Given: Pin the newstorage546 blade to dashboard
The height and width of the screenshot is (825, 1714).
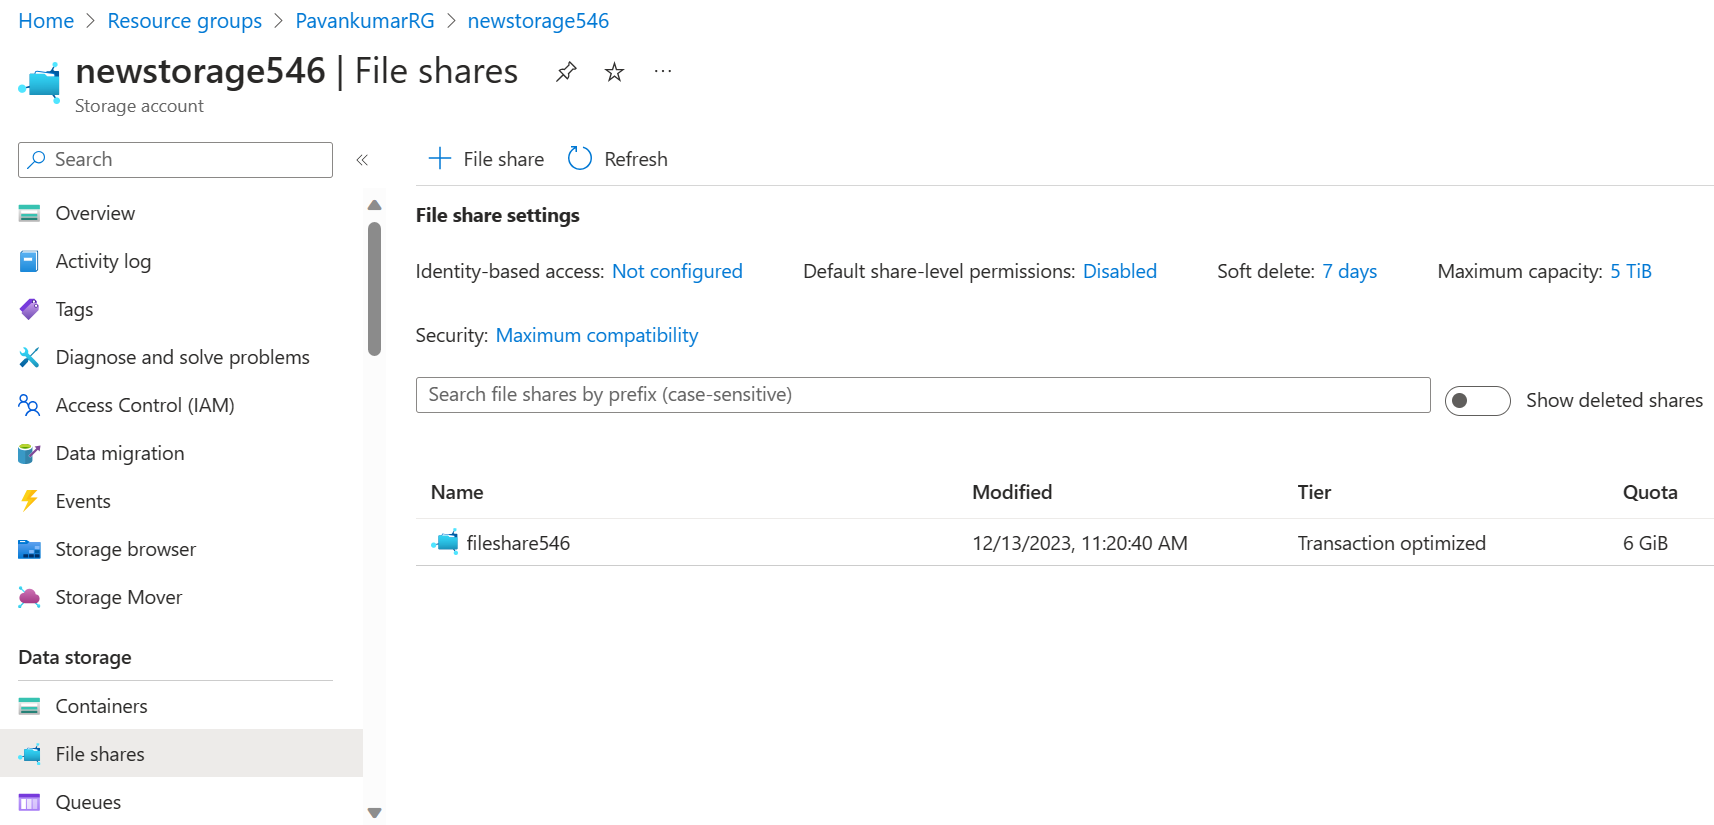Looking at the screenshot, I should 566,72.
